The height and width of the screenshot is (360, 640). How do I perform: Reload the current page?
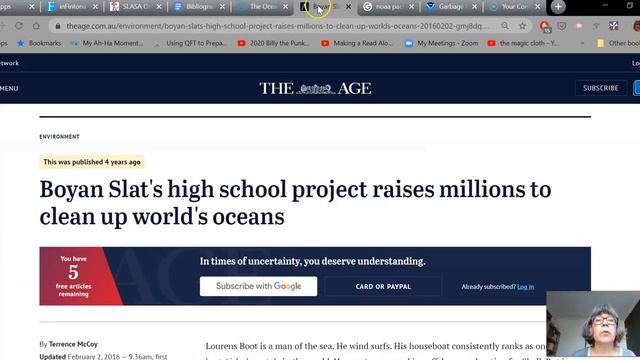[19, 26]
